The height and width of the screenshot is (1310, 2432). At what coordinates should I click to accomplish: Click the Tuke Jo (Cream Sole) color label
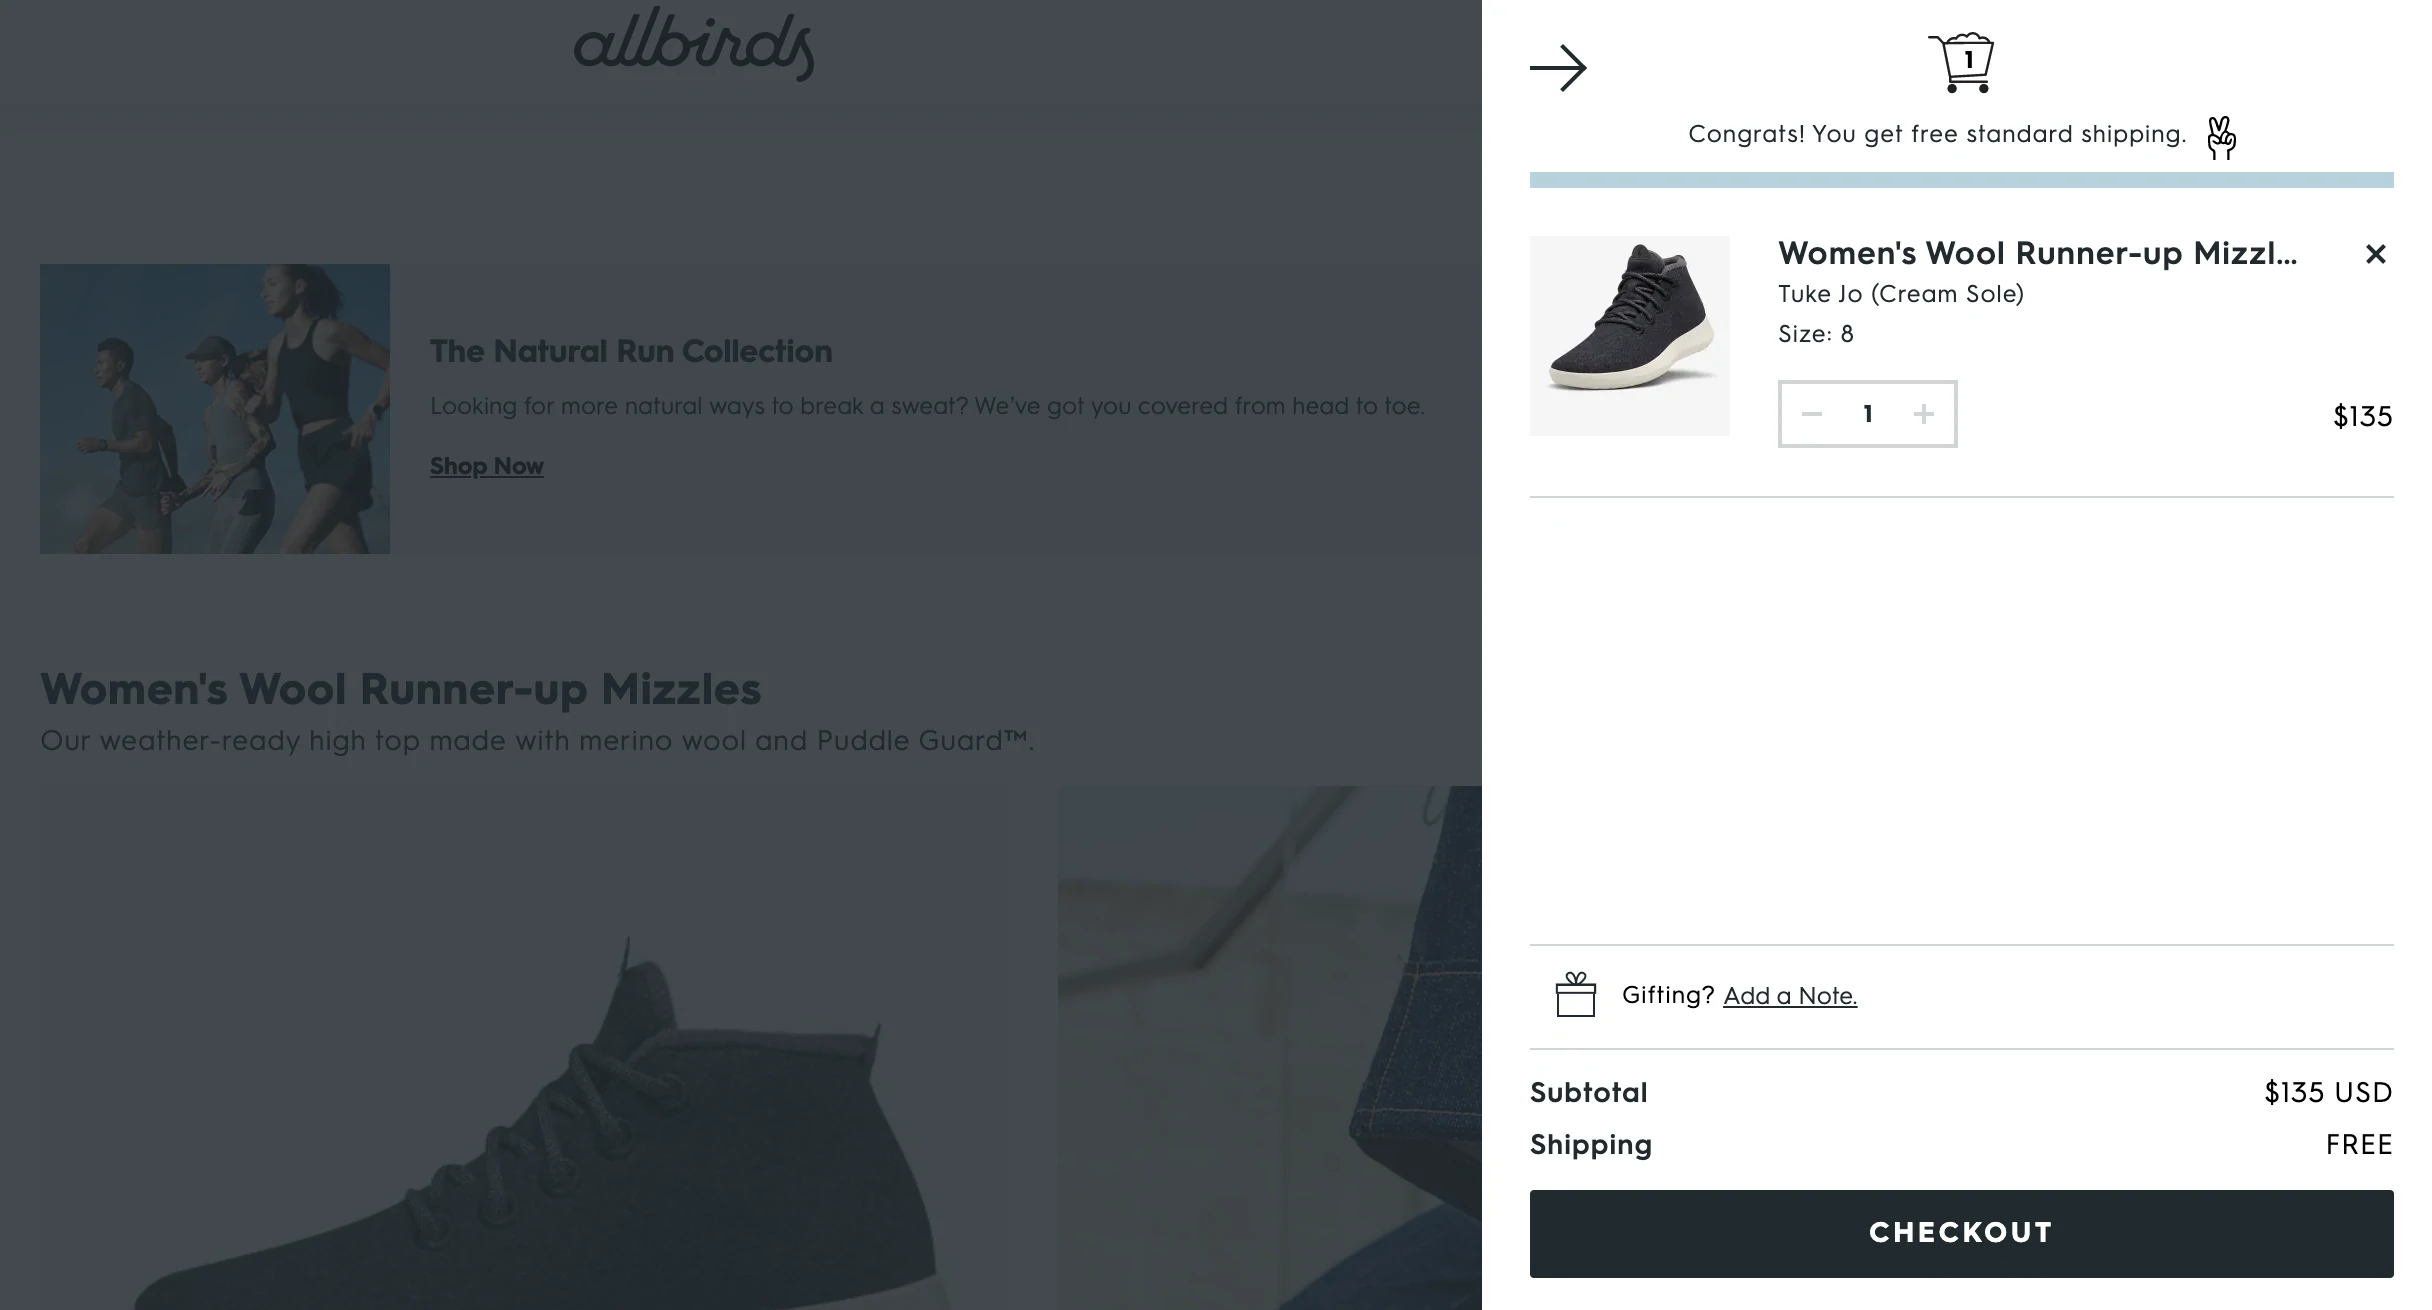pyautogui.click(x=1900, y=294)
